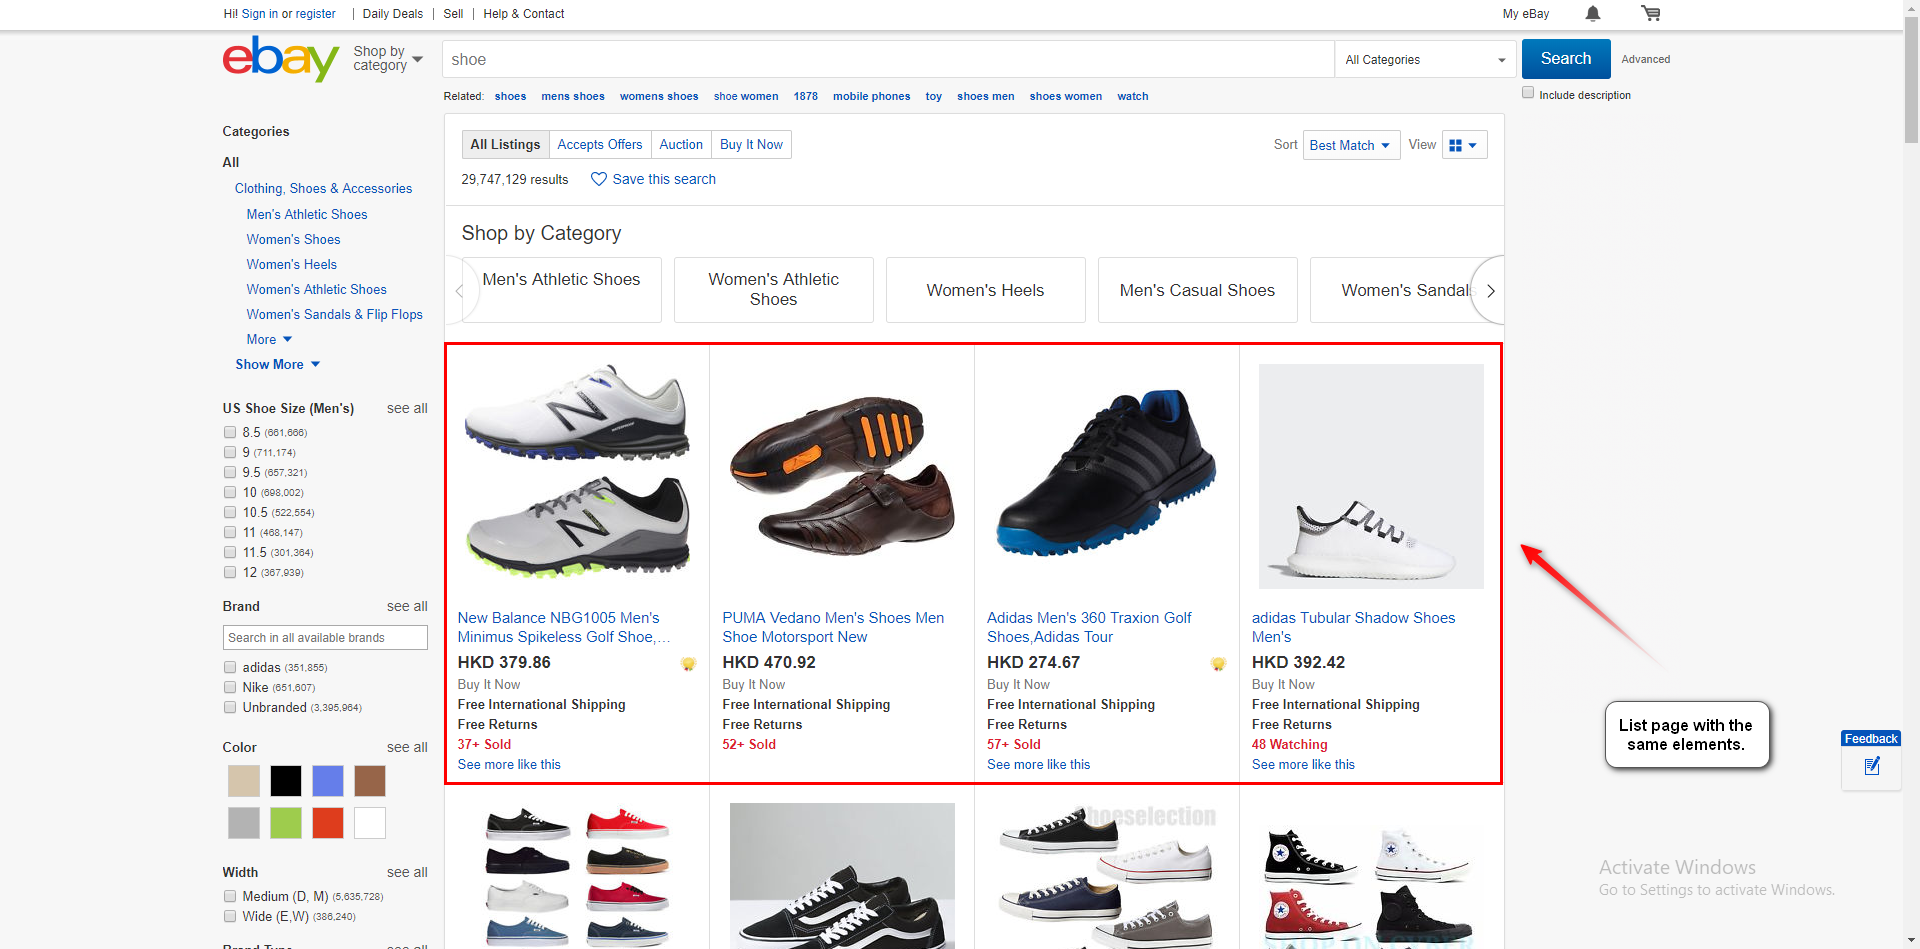Tick the US shoe size 9 checkbox
The image size is (1920, 949).
tap(230, 452)
